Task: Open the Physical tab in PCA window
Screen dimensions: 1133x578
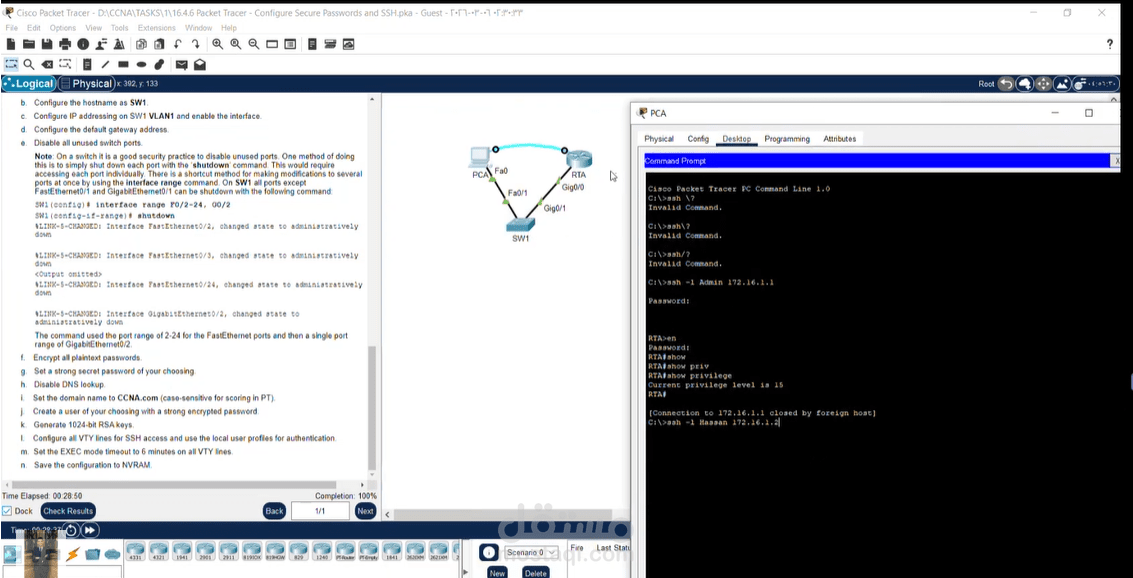Action: pos(659,139)
